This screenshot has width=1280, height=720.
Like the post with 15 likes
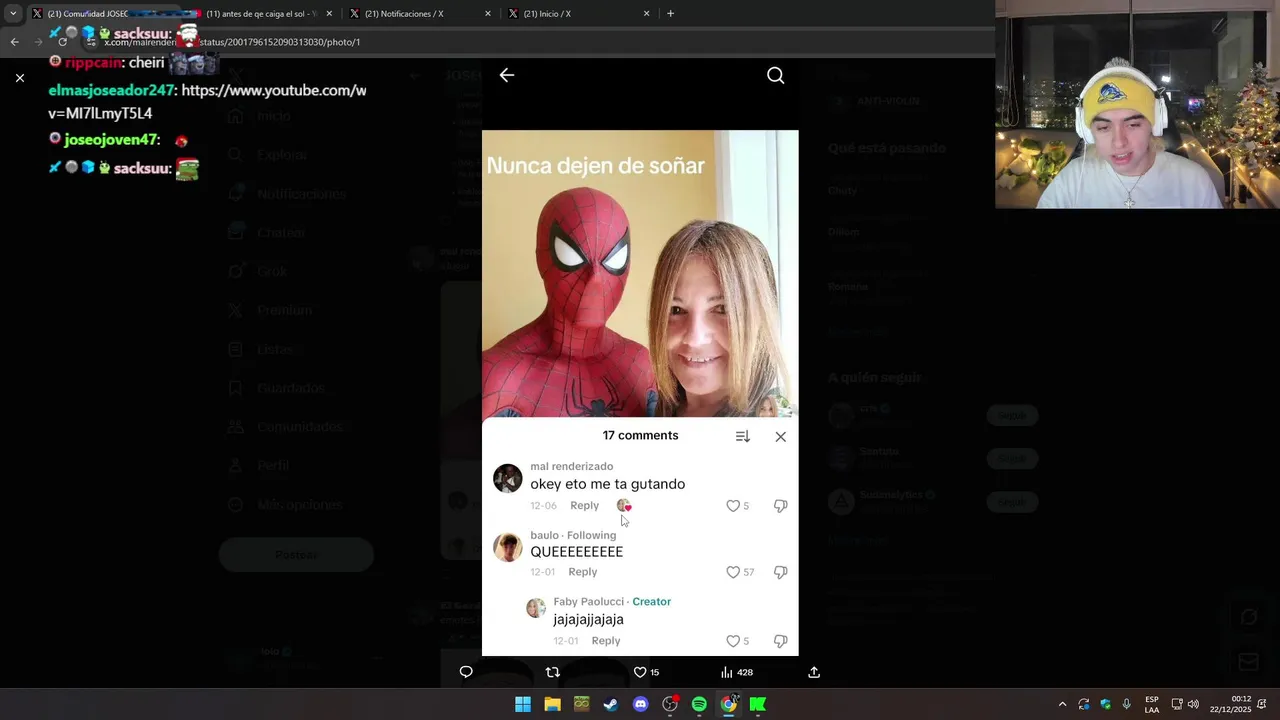pos(646,672)
